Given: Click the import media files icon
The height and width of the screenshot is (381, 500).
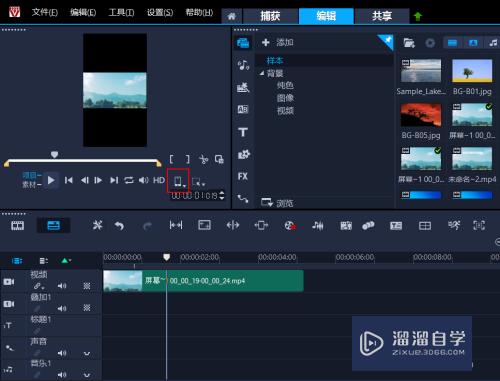Looking at the screenshot, I should [x=409, y=43].
